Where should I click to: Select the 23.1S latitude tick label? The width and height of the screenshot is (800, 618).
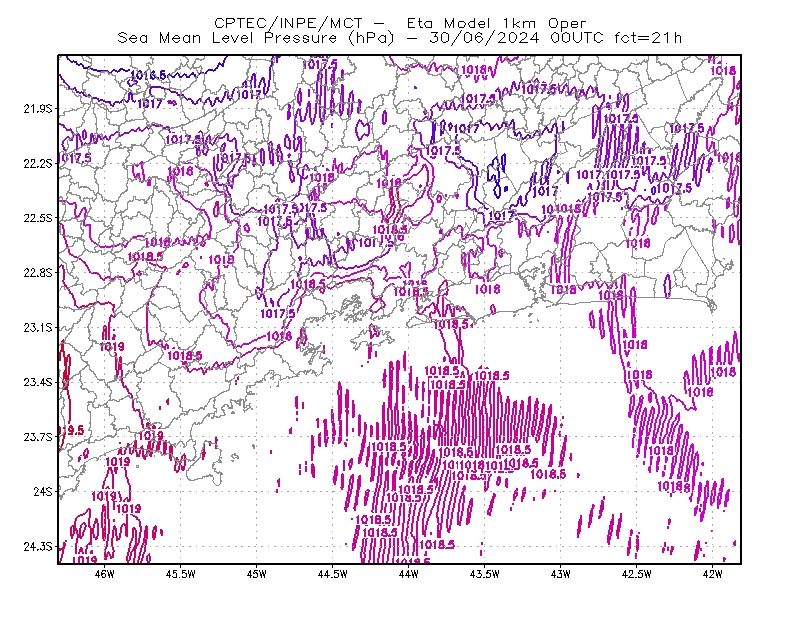[x=38, y=327]
